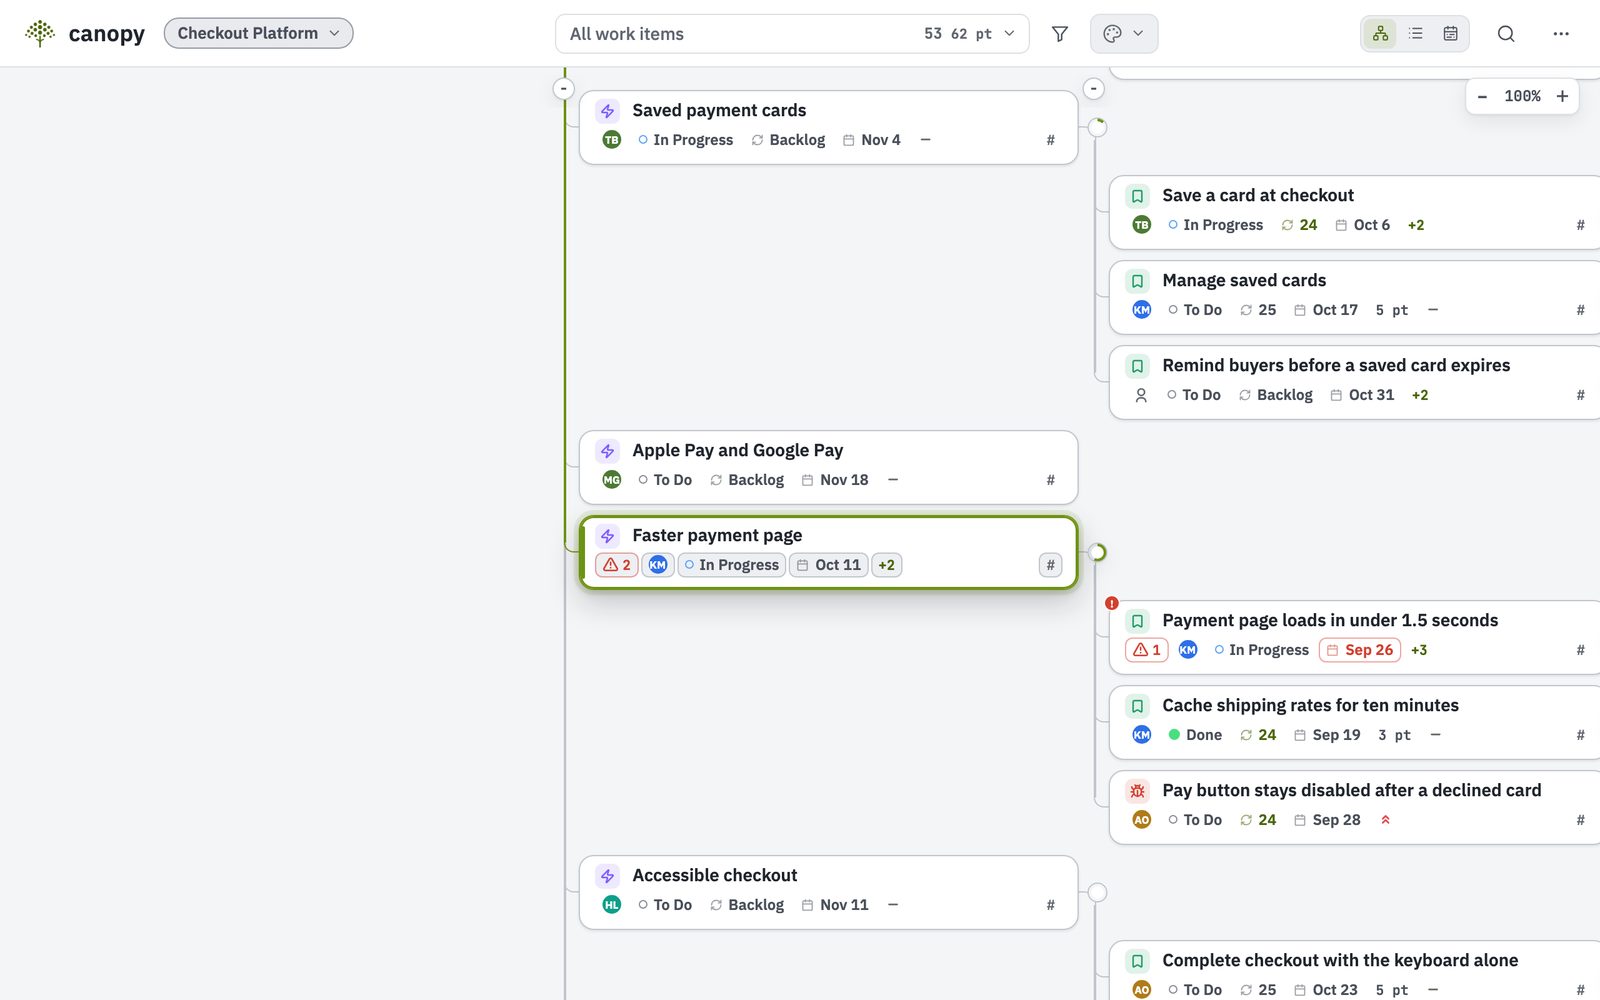Switch to the list view
1600x1000 pixels.
pyautogui.click(x=1415, y=34)
